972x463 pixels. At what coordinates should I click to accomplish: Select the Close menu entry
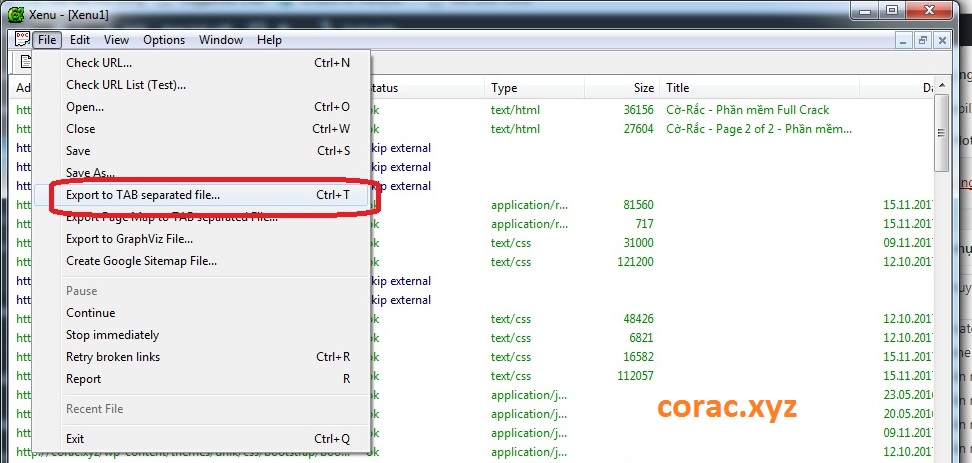click(x=203, y=129)
